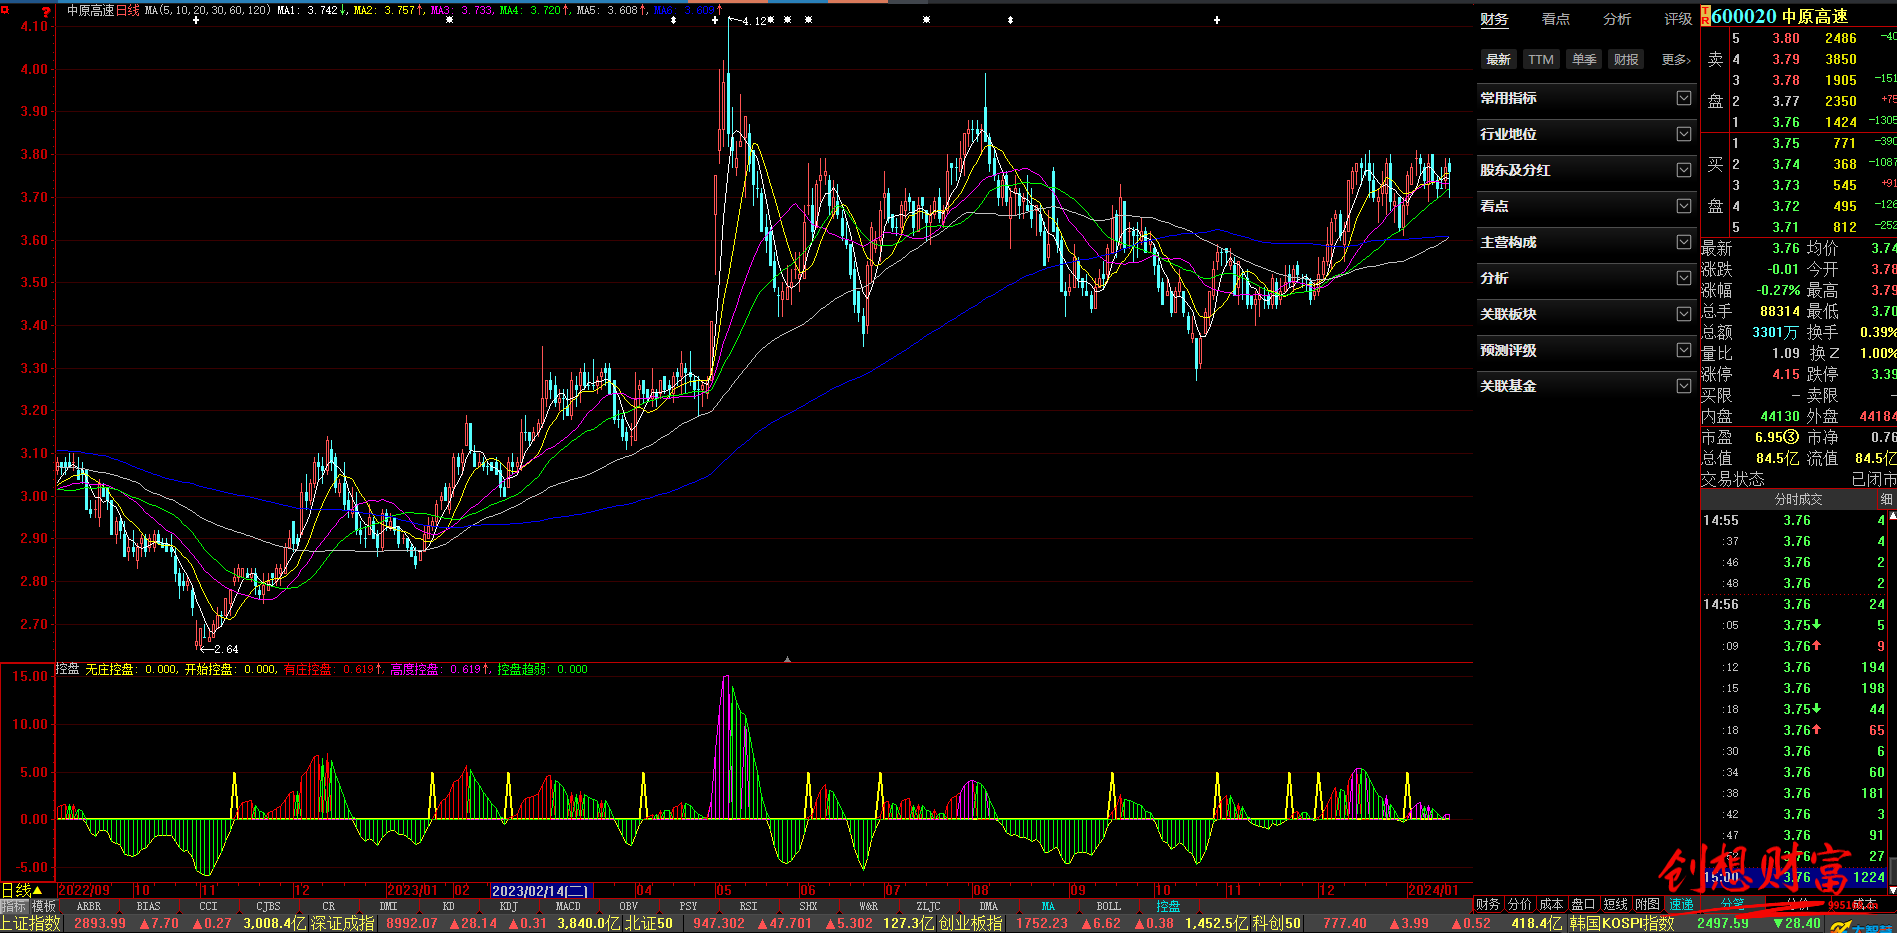
Task: Select the 控盘 indicator tab
Action: coord(1168,906)
